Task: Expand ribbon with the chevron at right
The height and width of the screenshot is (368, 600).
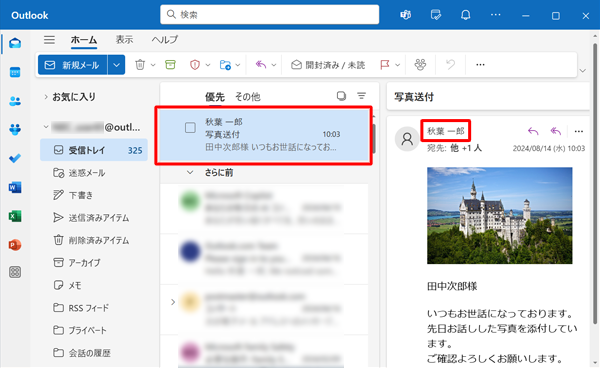Action: click(583, 71)
